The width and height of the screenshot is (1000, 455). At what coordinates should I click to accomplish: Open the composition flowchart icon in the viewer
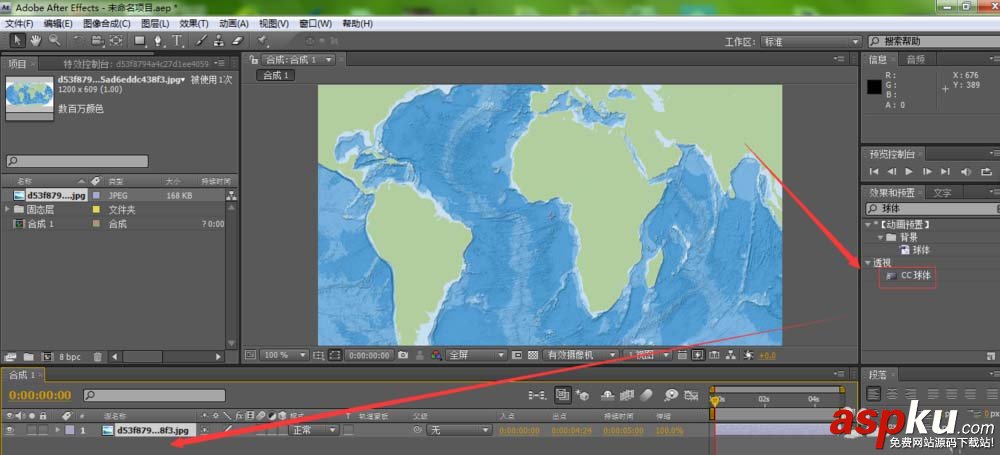point(731,355)
